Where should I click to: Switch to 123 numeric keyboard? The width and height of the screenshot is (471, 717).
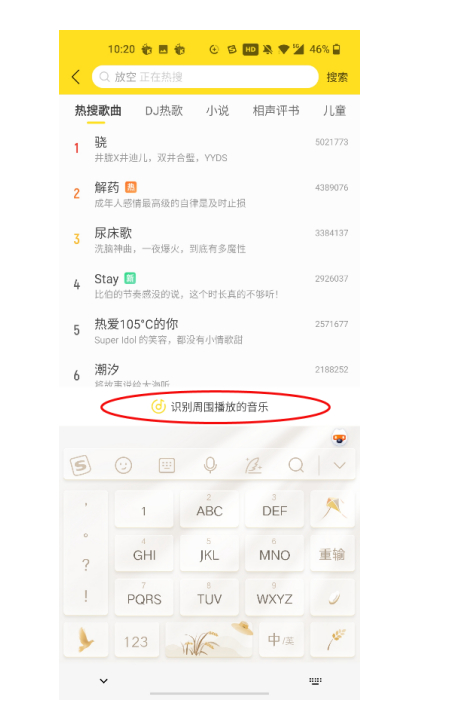point(136,642)
